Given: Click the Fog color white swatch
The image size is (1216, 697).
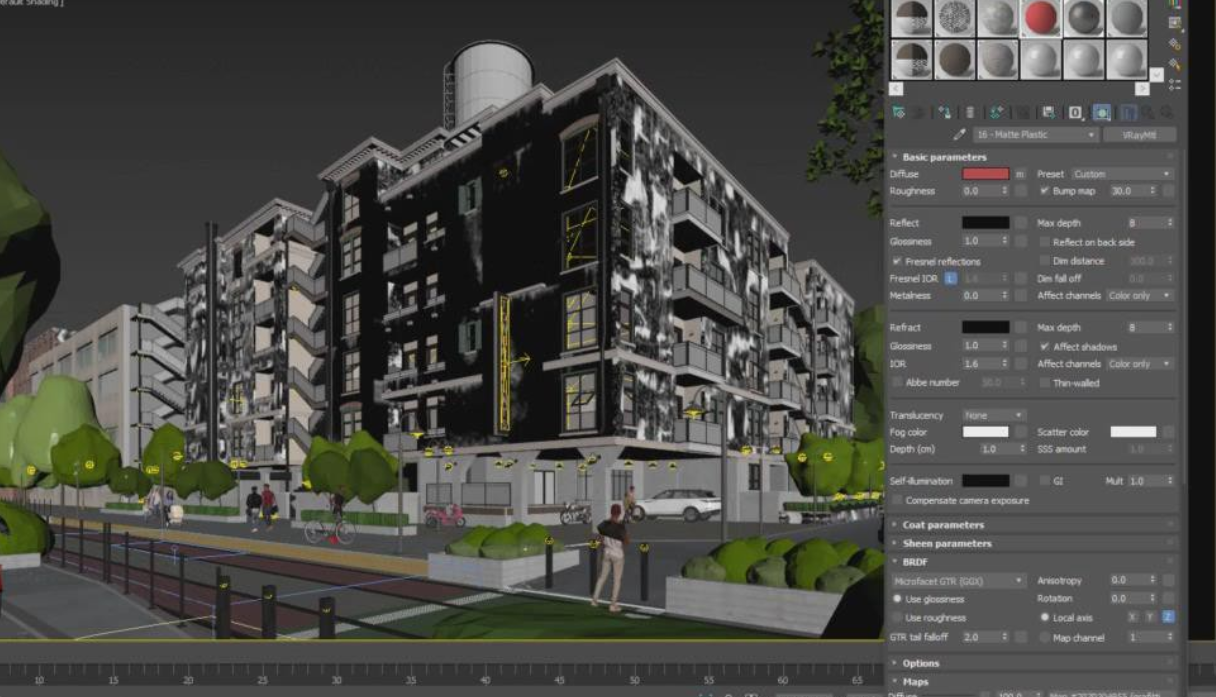Looking at the screenshot, I should [985, 432].
